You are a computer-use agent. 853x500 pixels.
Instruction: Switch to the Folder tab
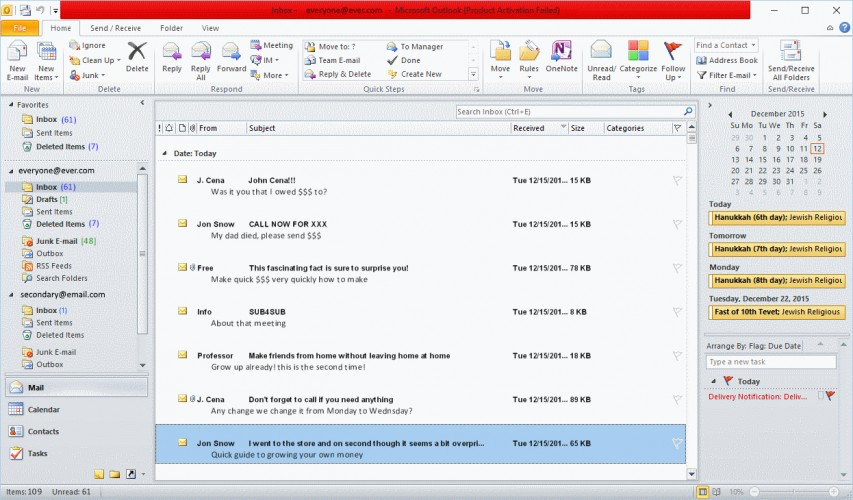tap(171, 28)
